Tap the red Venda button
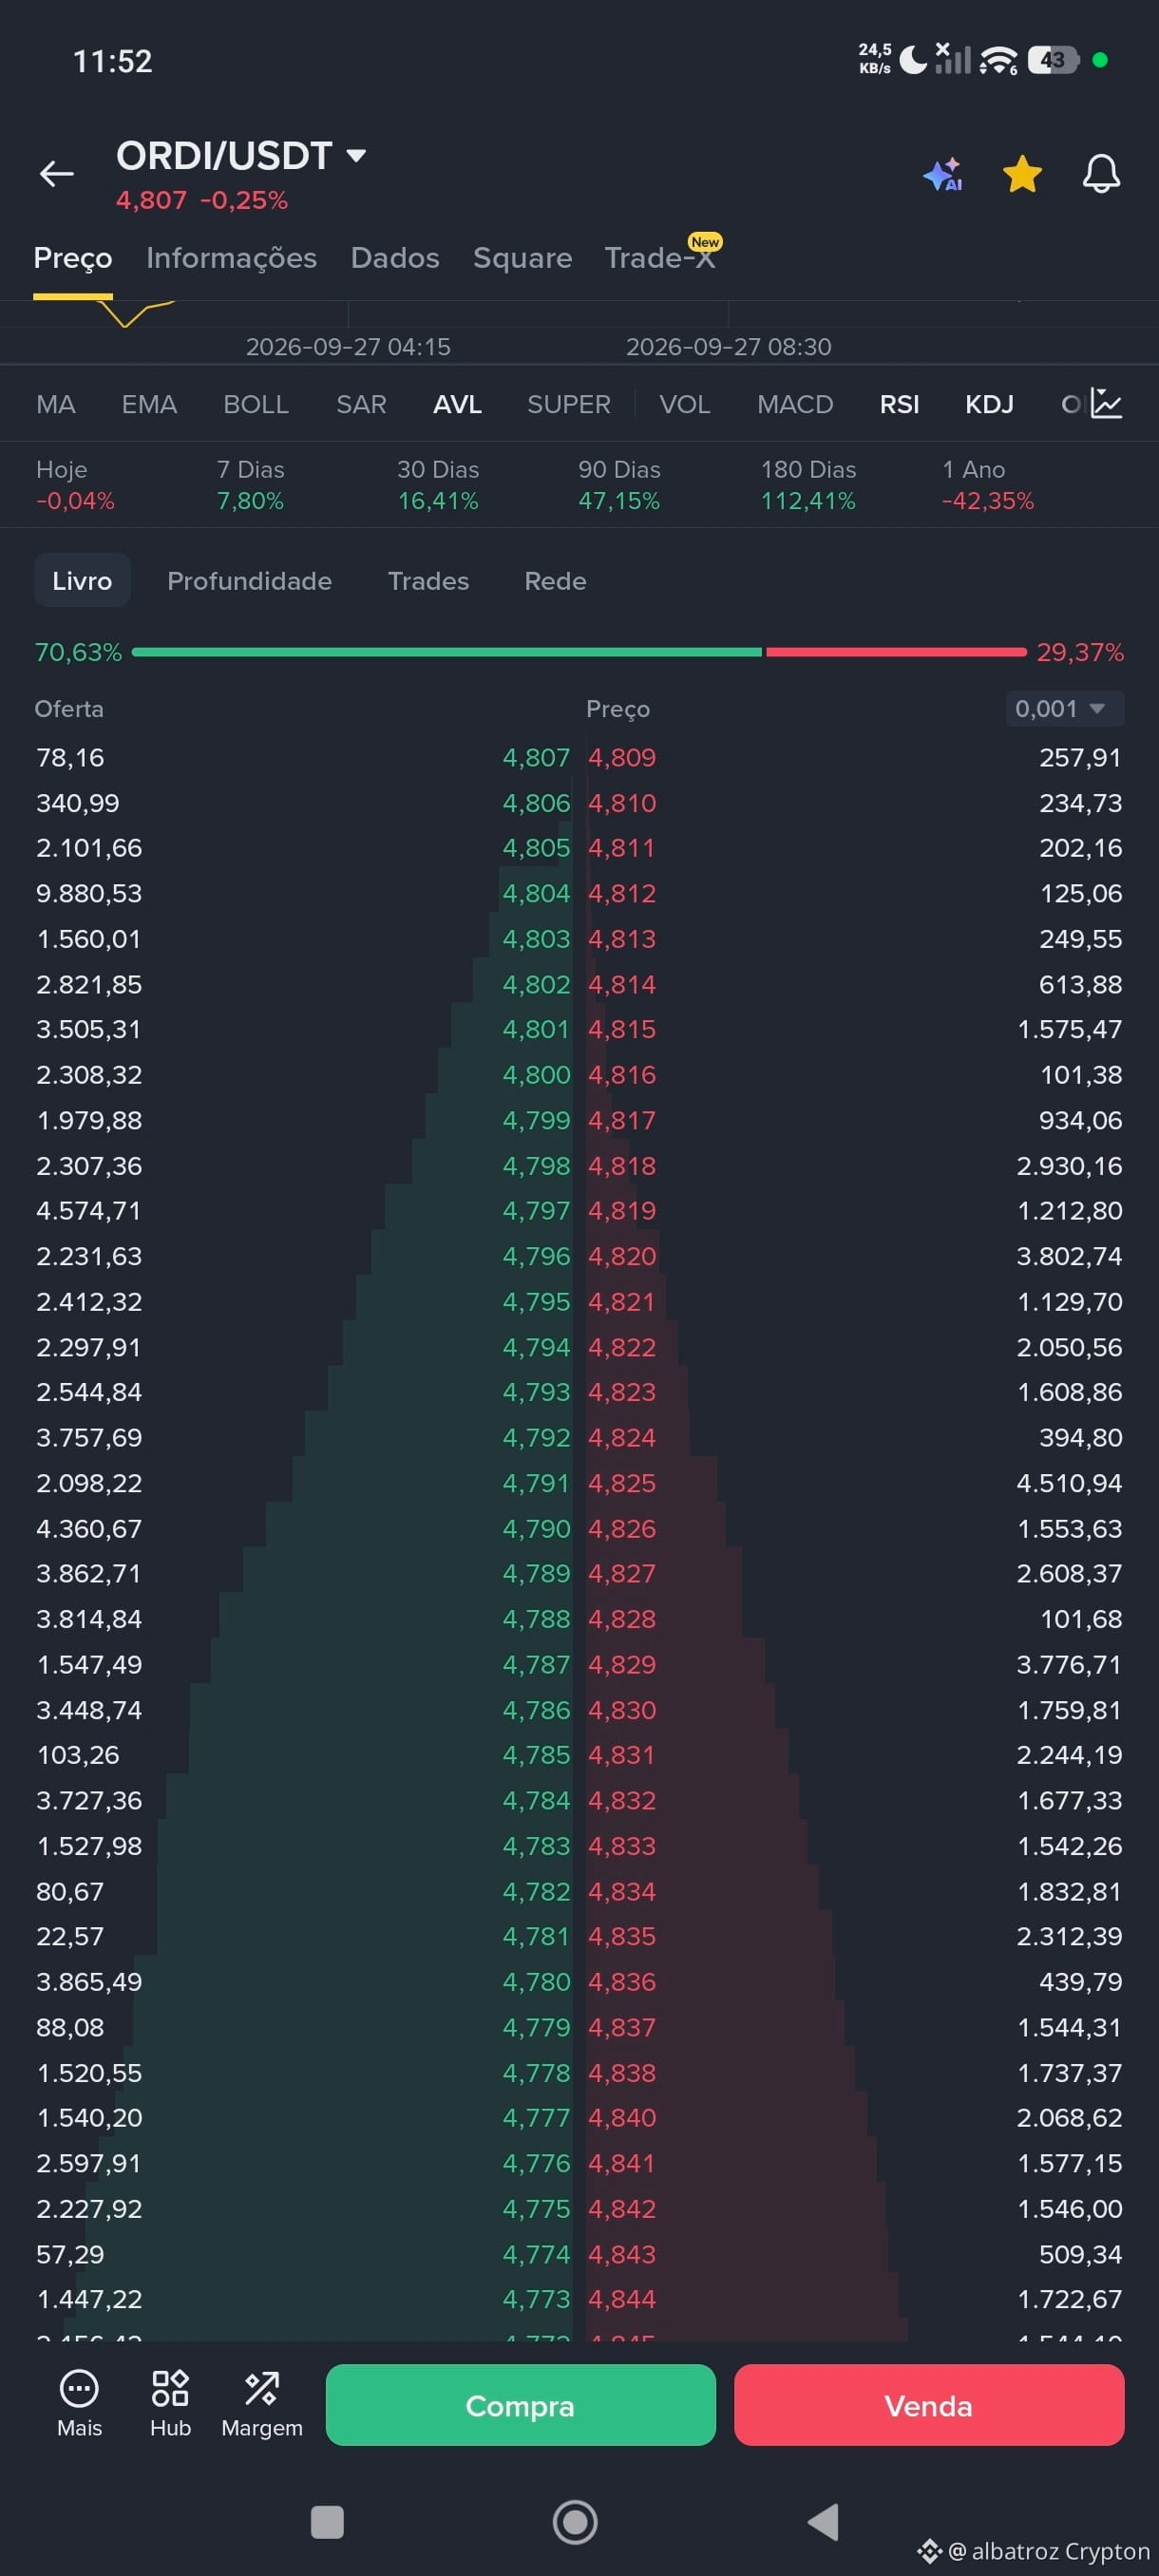This screenshot has width=1159, height=2576. (x=929, y=2405)
